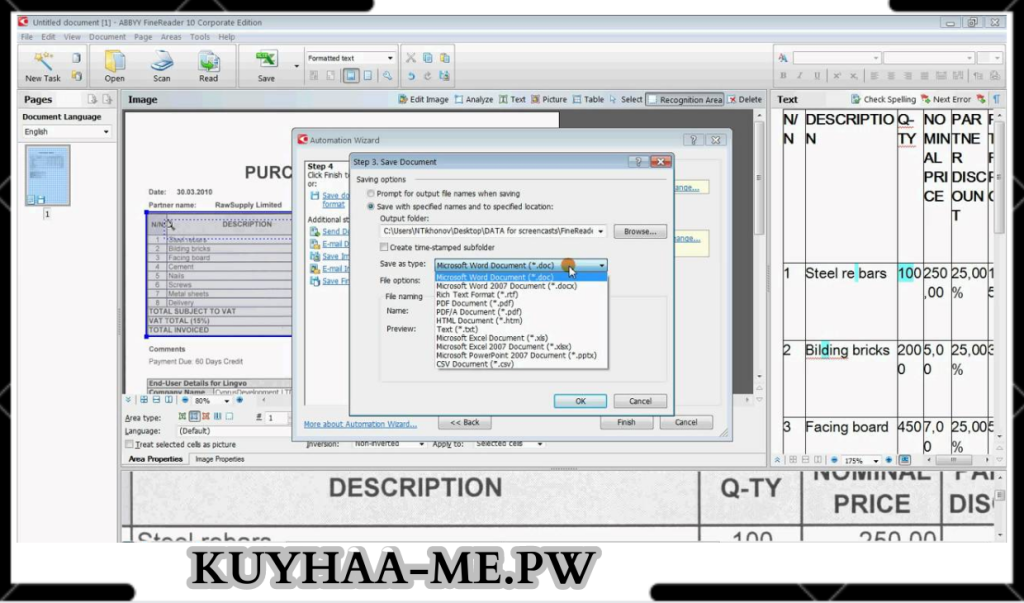Switch to Image Properties tab
This screenshot has width=1024, height=603.
coord(219,459)
